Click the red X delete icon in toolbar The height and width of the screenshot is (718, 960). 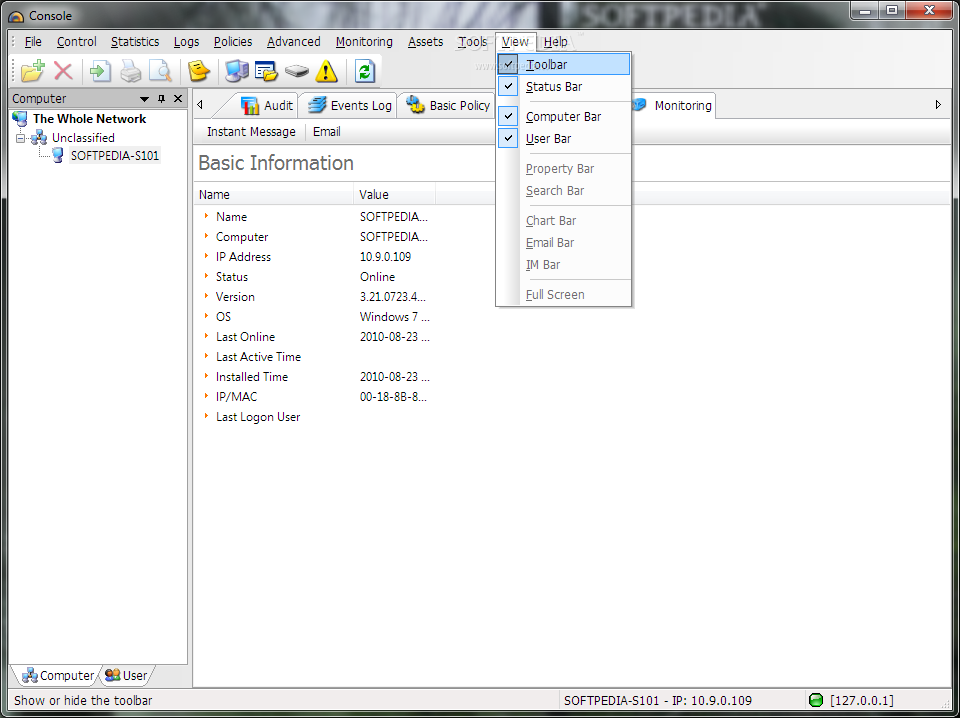pyautogui.click(x=63, y=71)
